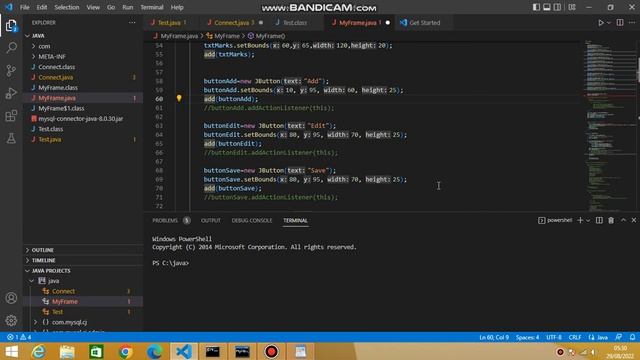Toggle bottom panel layout icon
The image size is (640, 360).
pos(547,7)
